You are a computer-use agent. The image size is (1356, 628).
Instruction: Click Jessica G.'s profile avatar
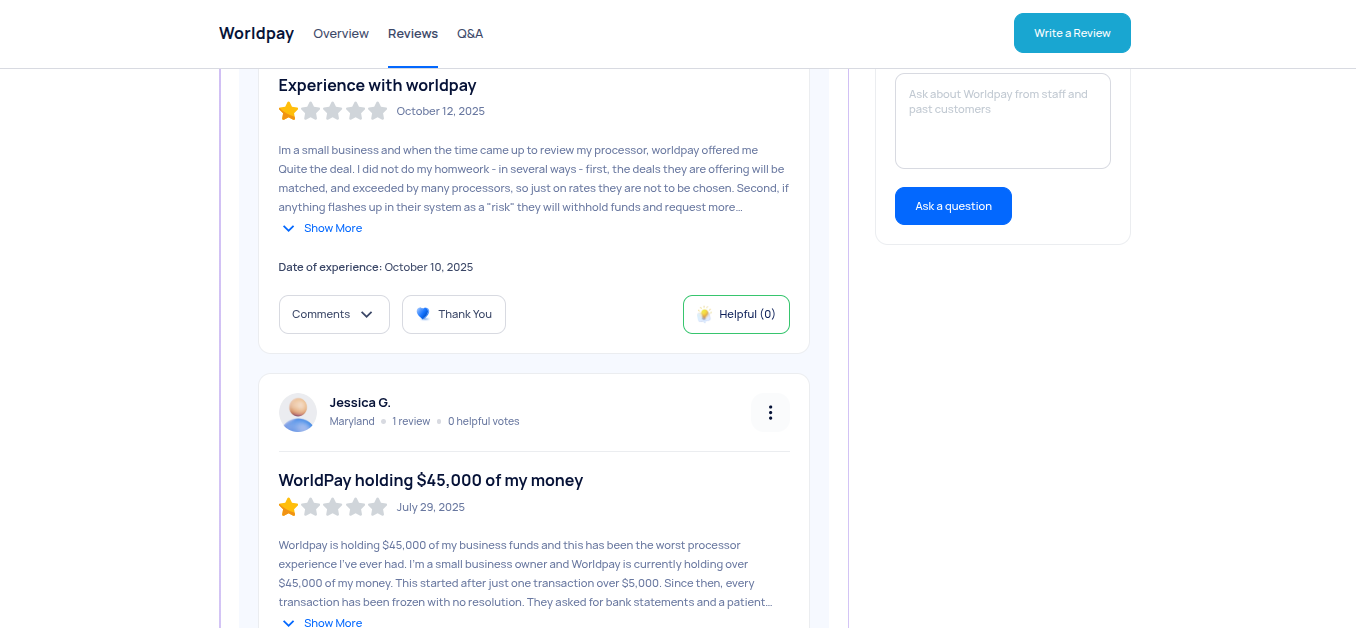click(x=298, y=412)
